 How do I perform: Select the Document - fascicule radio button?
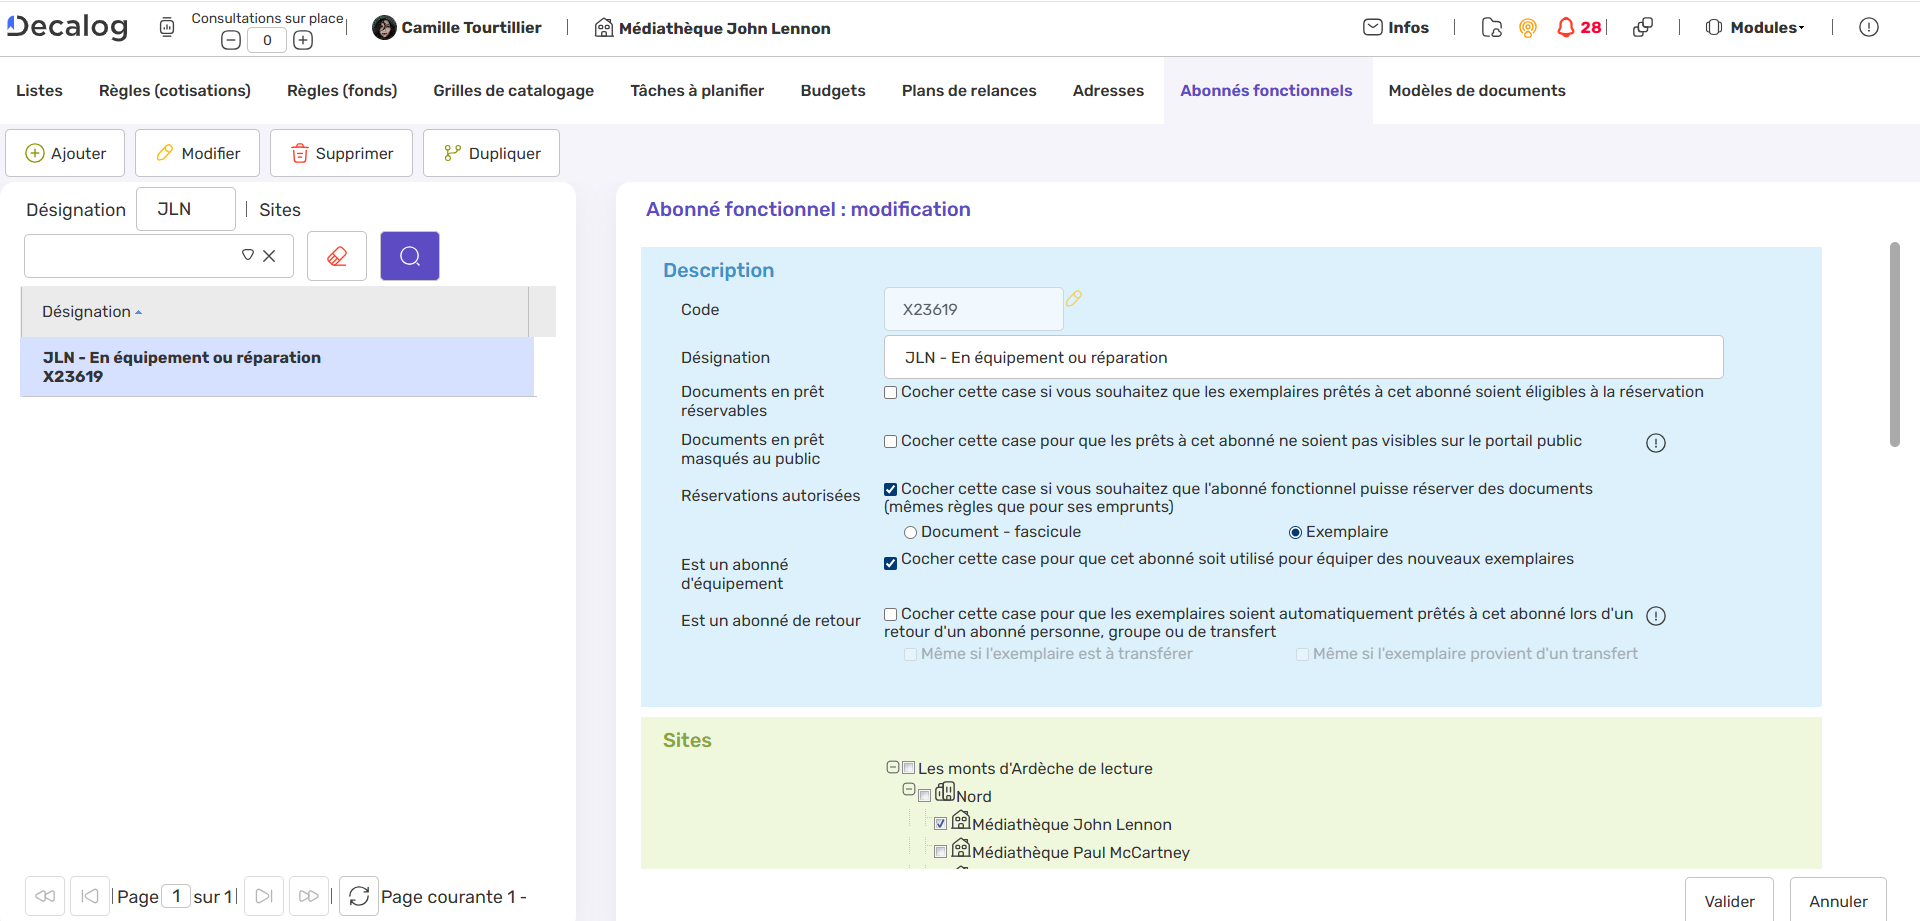point(910,532)
